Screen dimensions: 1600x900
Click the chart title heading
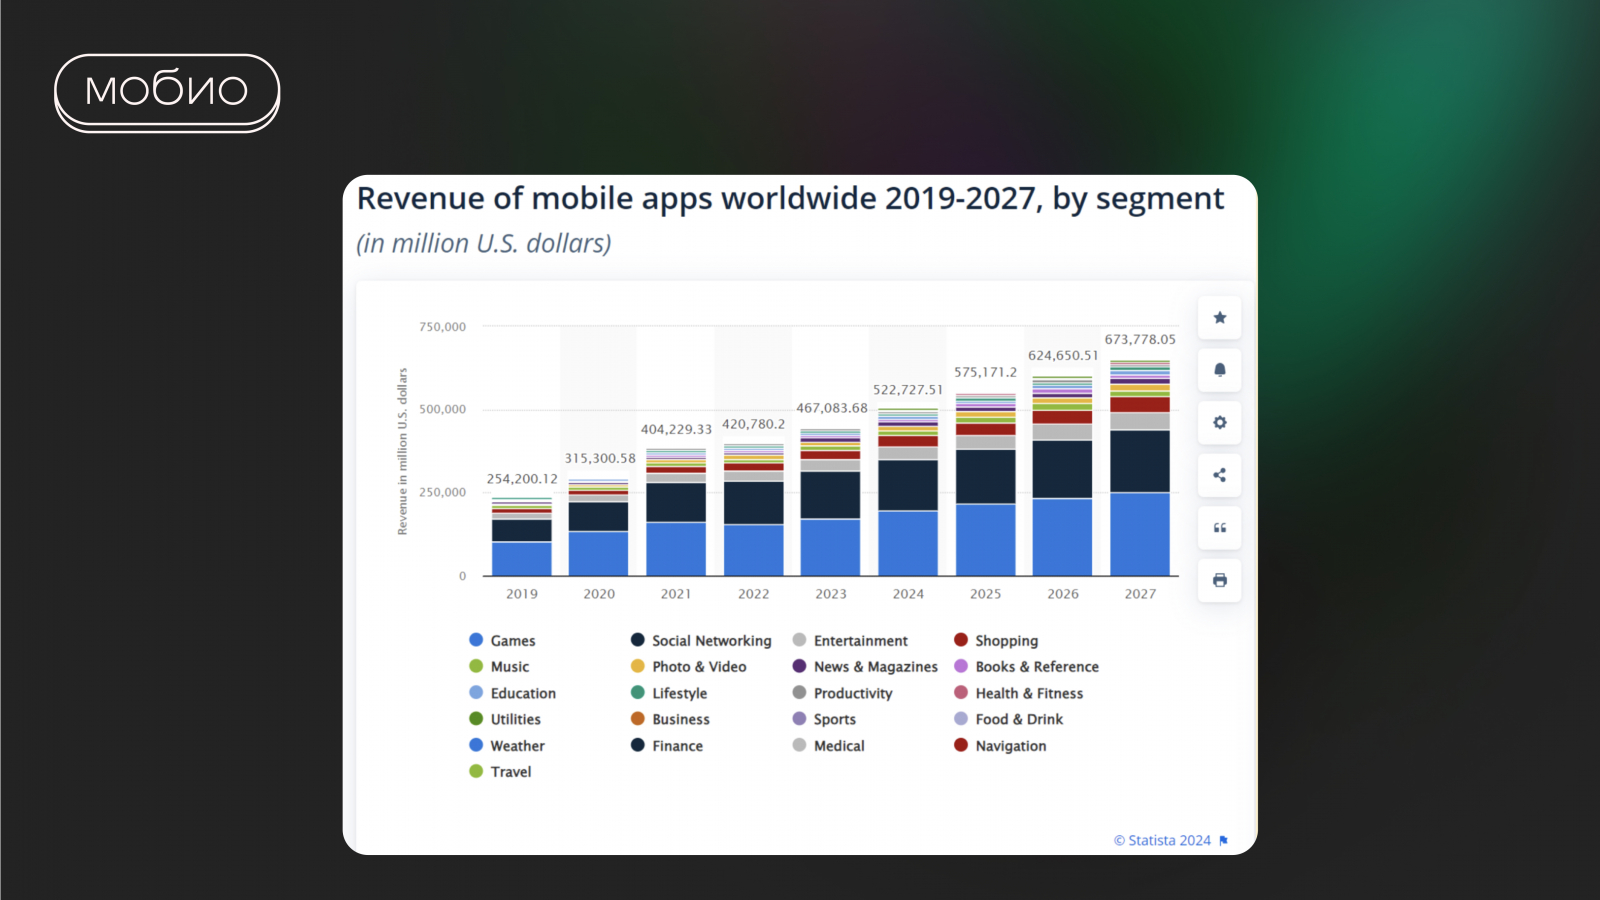coord(790,199)
